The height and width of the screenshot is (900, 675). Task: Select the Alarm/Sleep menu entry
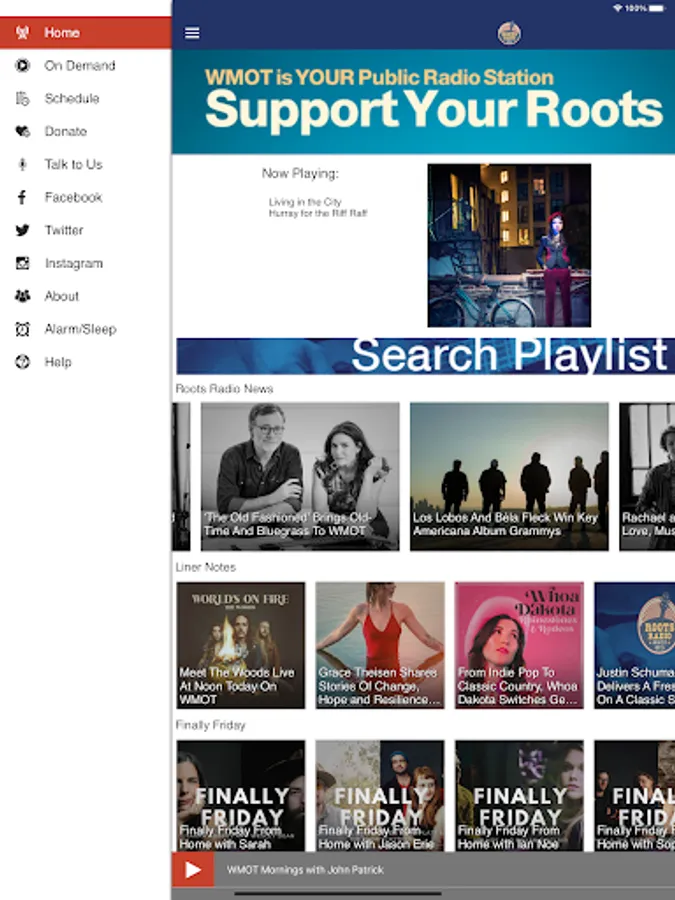pyautogui.click(x=86, y=329)
